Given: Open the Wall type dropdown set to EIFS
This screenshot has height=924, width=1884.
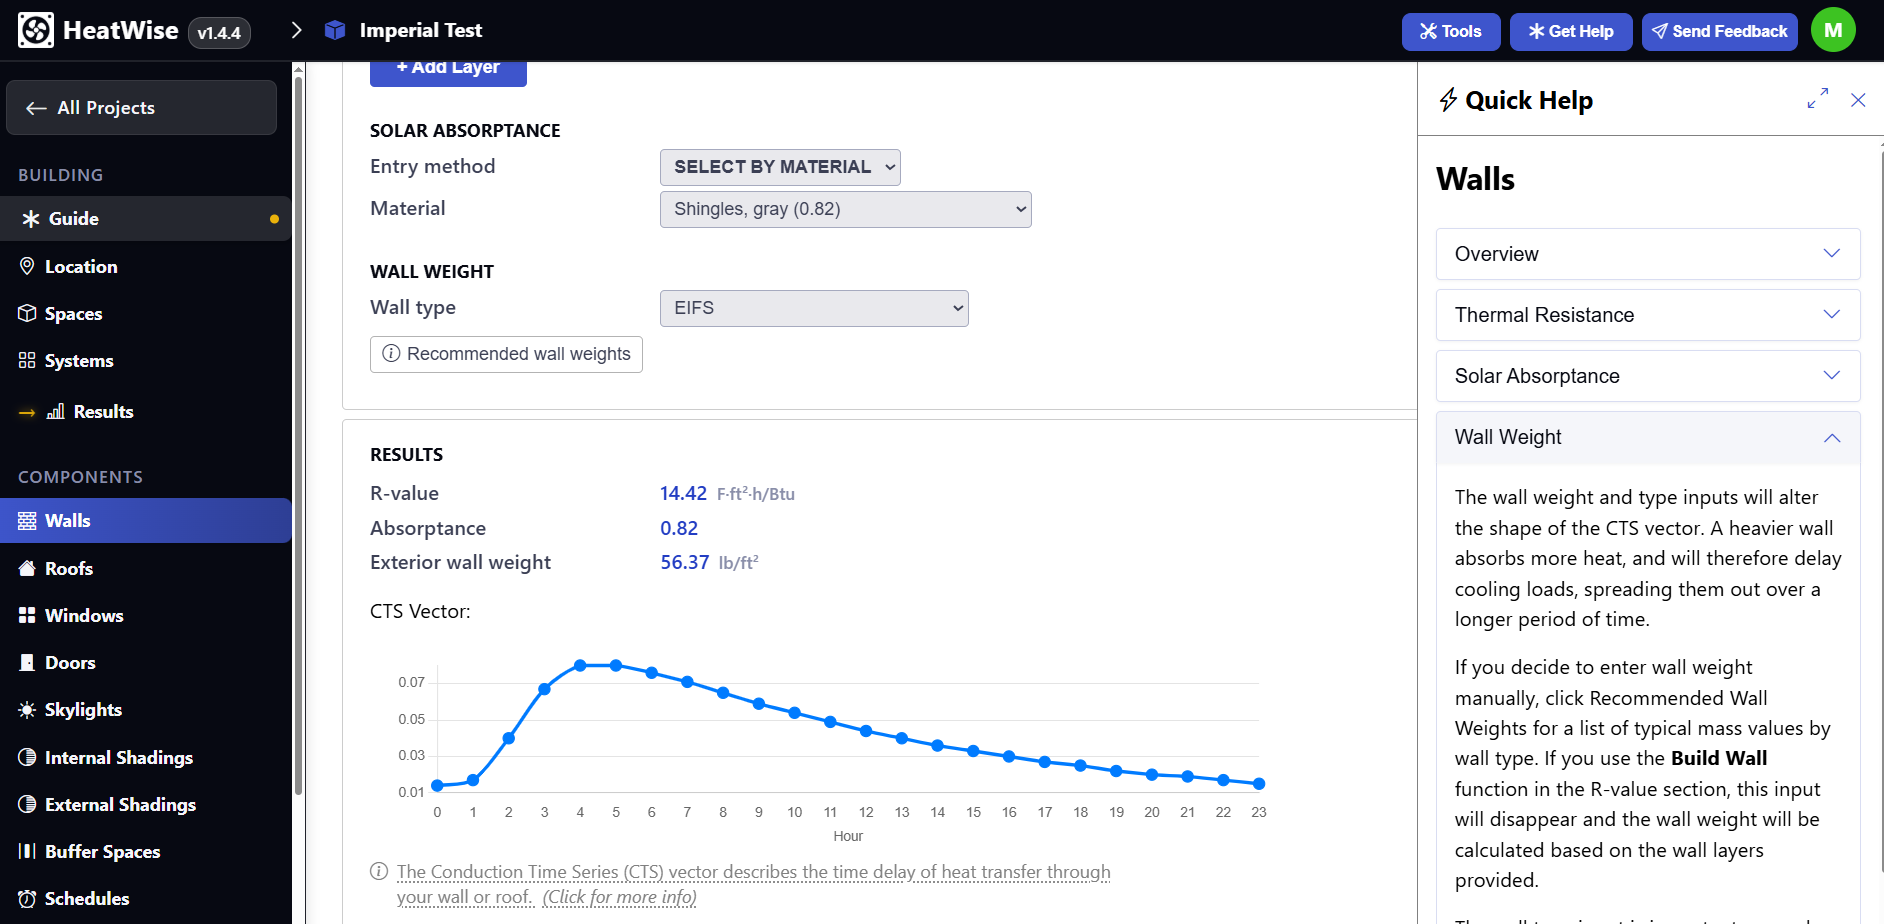Looking at the screenshot, I should (814, 308).
